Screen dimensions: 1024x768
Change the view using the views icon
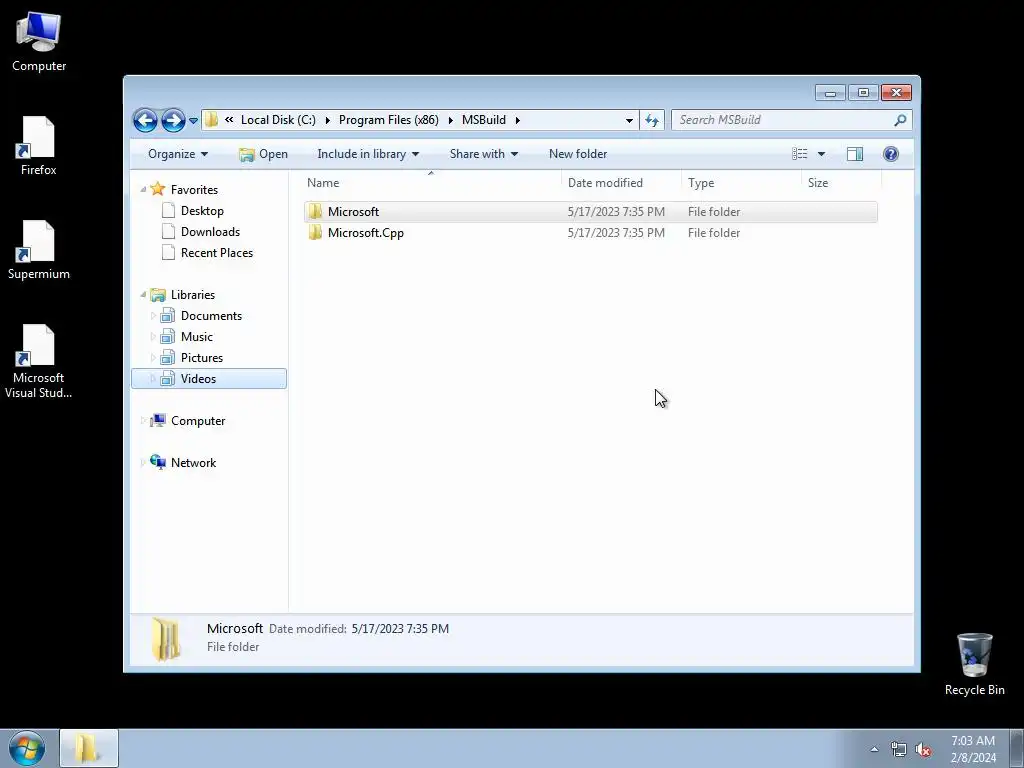(x=799, y=154)
